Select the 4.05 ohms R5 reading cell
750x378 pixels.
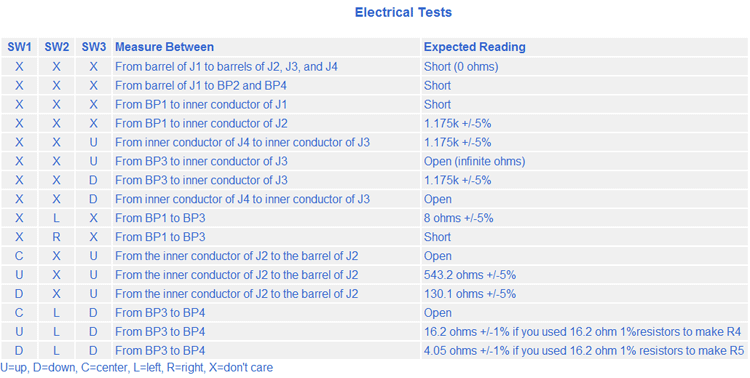pos(584,351)
